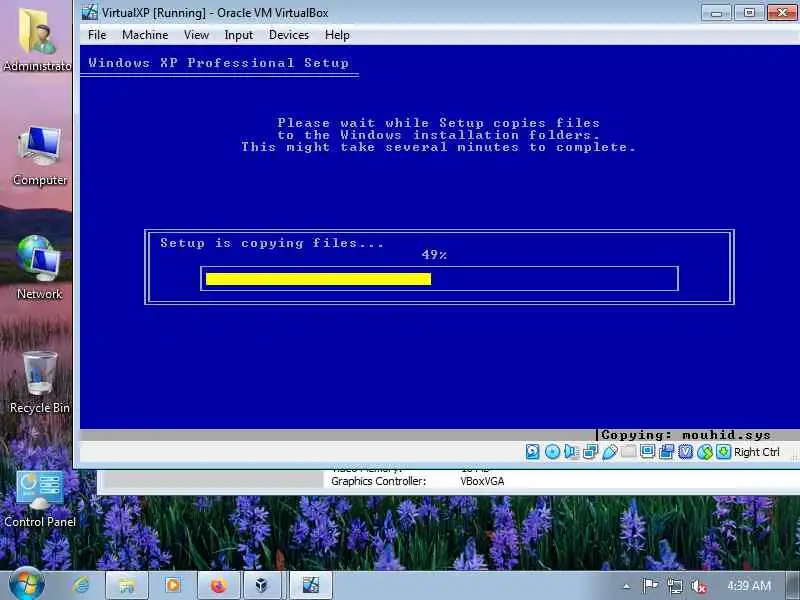Launch Internet Explorer from the taskbar

(x=81, y=585)
